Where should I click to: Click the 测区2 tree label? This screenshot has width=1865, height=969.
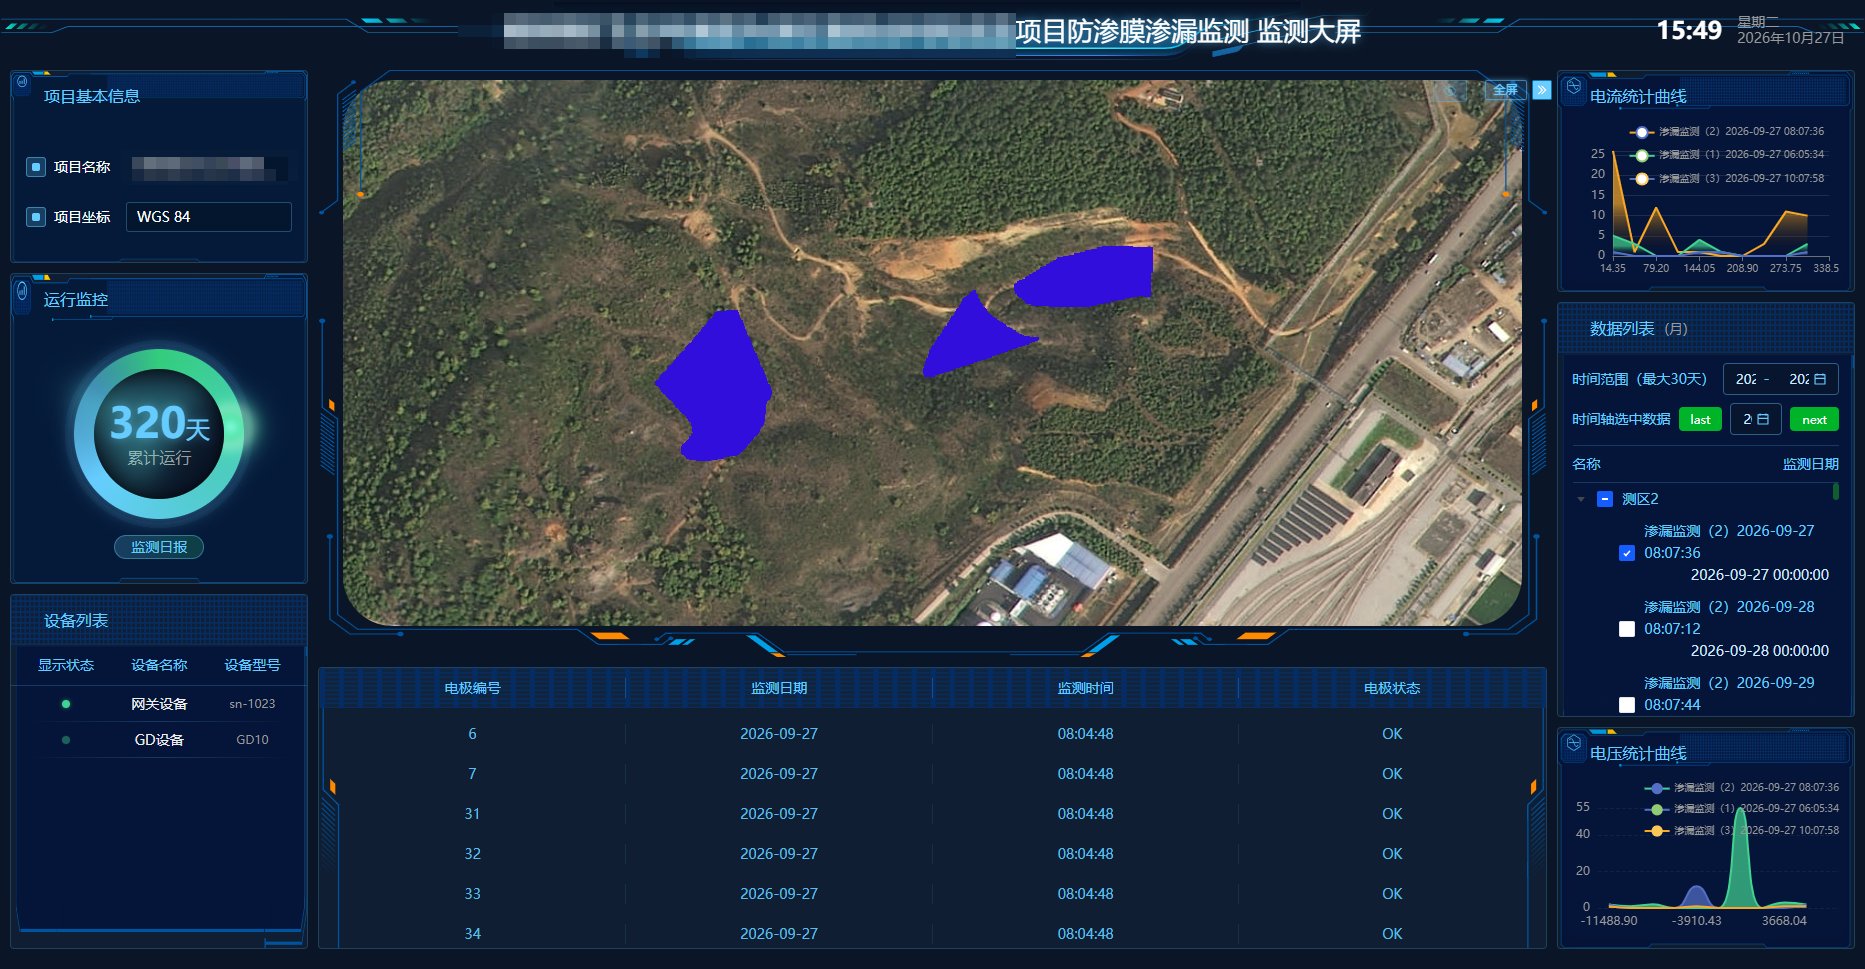(1640, 499)
